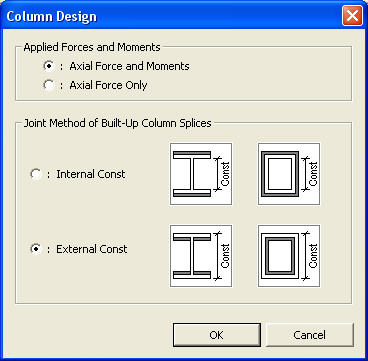The width and height of the screenshot is (368, 361).
Task: Choose the External Const radio button
Action: 36,249
